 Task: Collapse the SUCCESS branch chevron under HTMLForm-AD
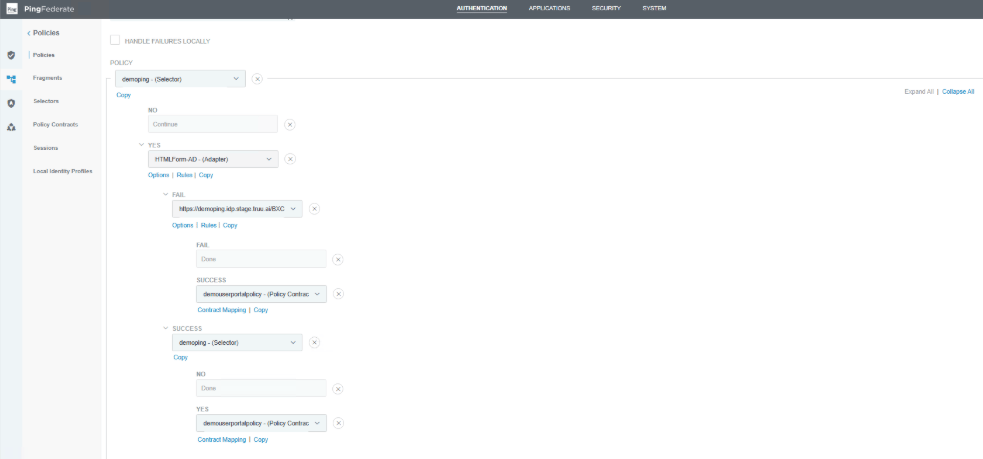[x=166, y=328]
